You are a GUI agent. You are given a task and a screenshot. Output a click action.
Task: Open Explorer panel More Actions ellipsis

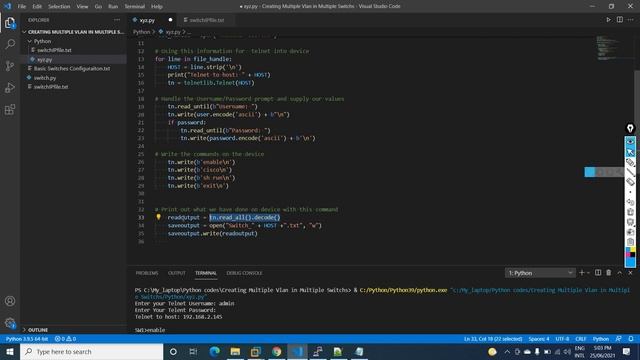click(x=117, y=20)
